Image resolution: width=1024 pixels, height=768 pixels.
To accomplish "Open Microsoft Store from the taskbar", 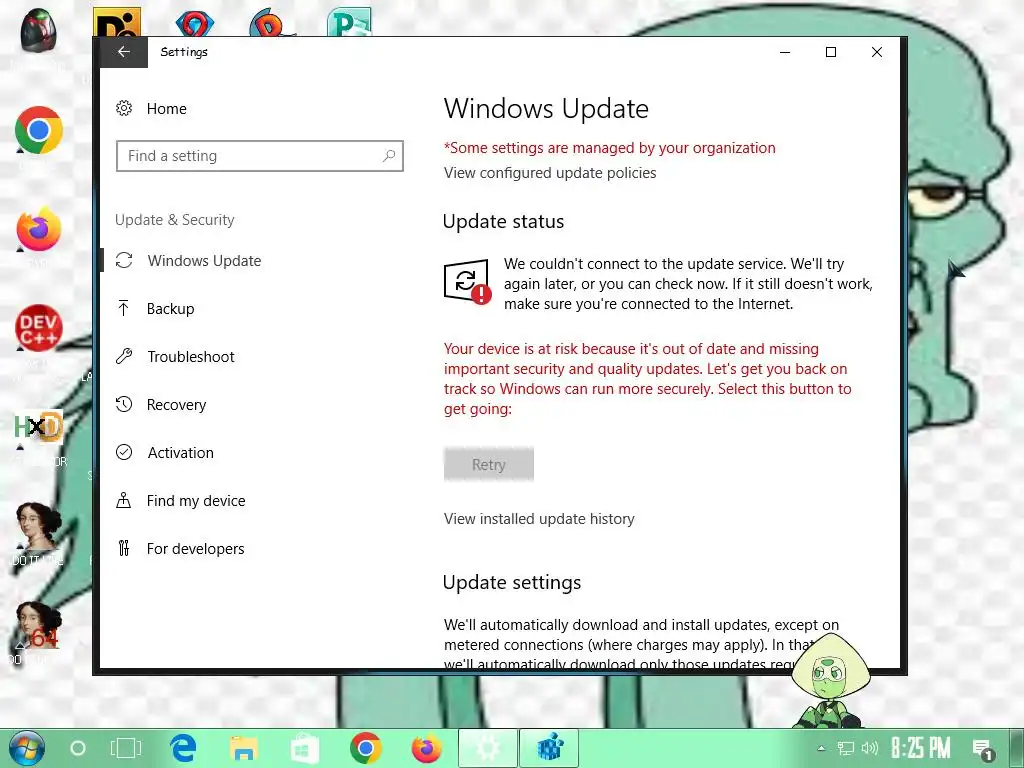I will click(304, 748).
